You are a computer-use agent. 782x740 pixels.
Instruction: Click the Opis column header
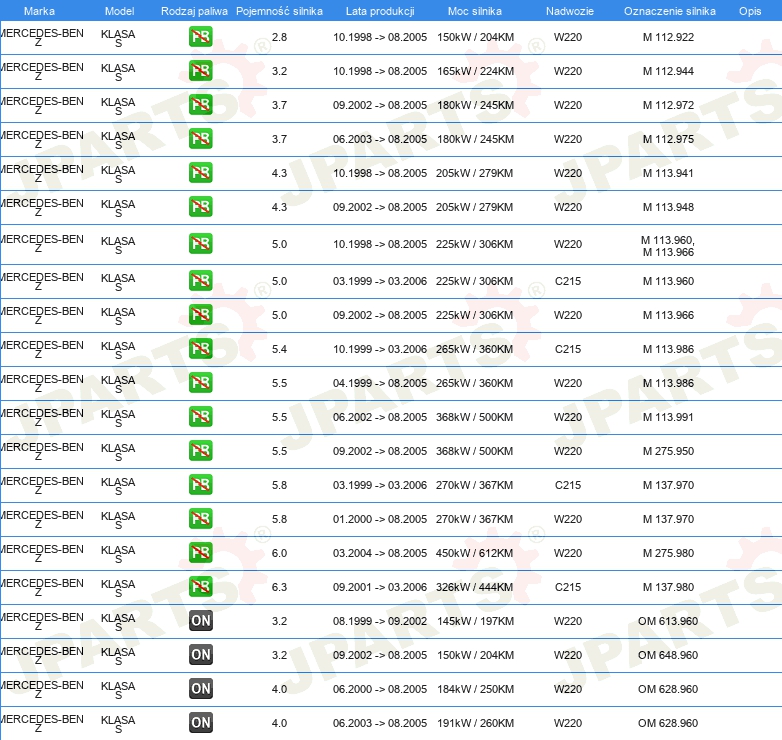[x=749, y=10]
